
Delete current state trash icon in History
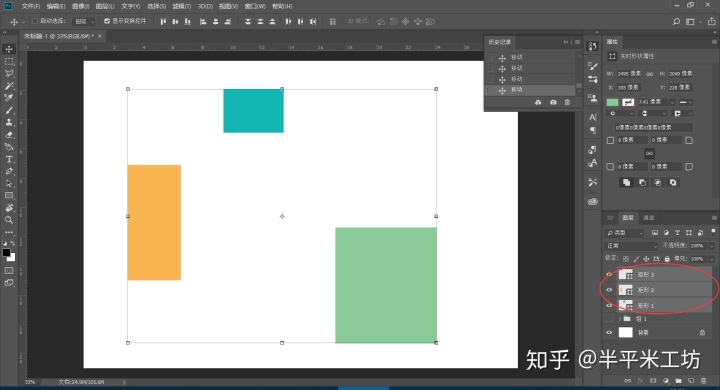(x=567, y=102)
